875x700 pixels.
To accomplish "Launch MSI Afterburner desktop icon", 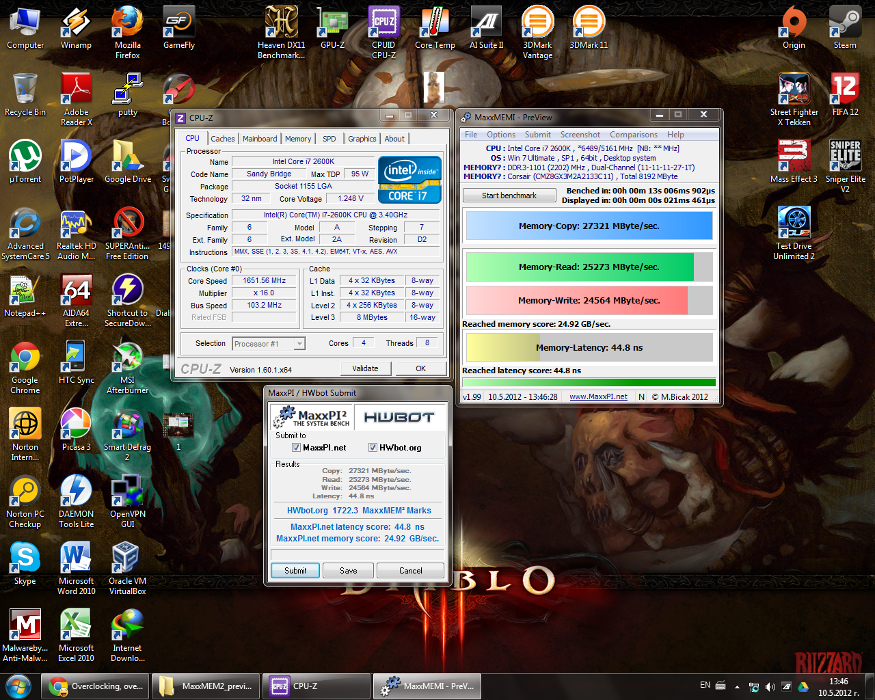I will tap(127, 367).
